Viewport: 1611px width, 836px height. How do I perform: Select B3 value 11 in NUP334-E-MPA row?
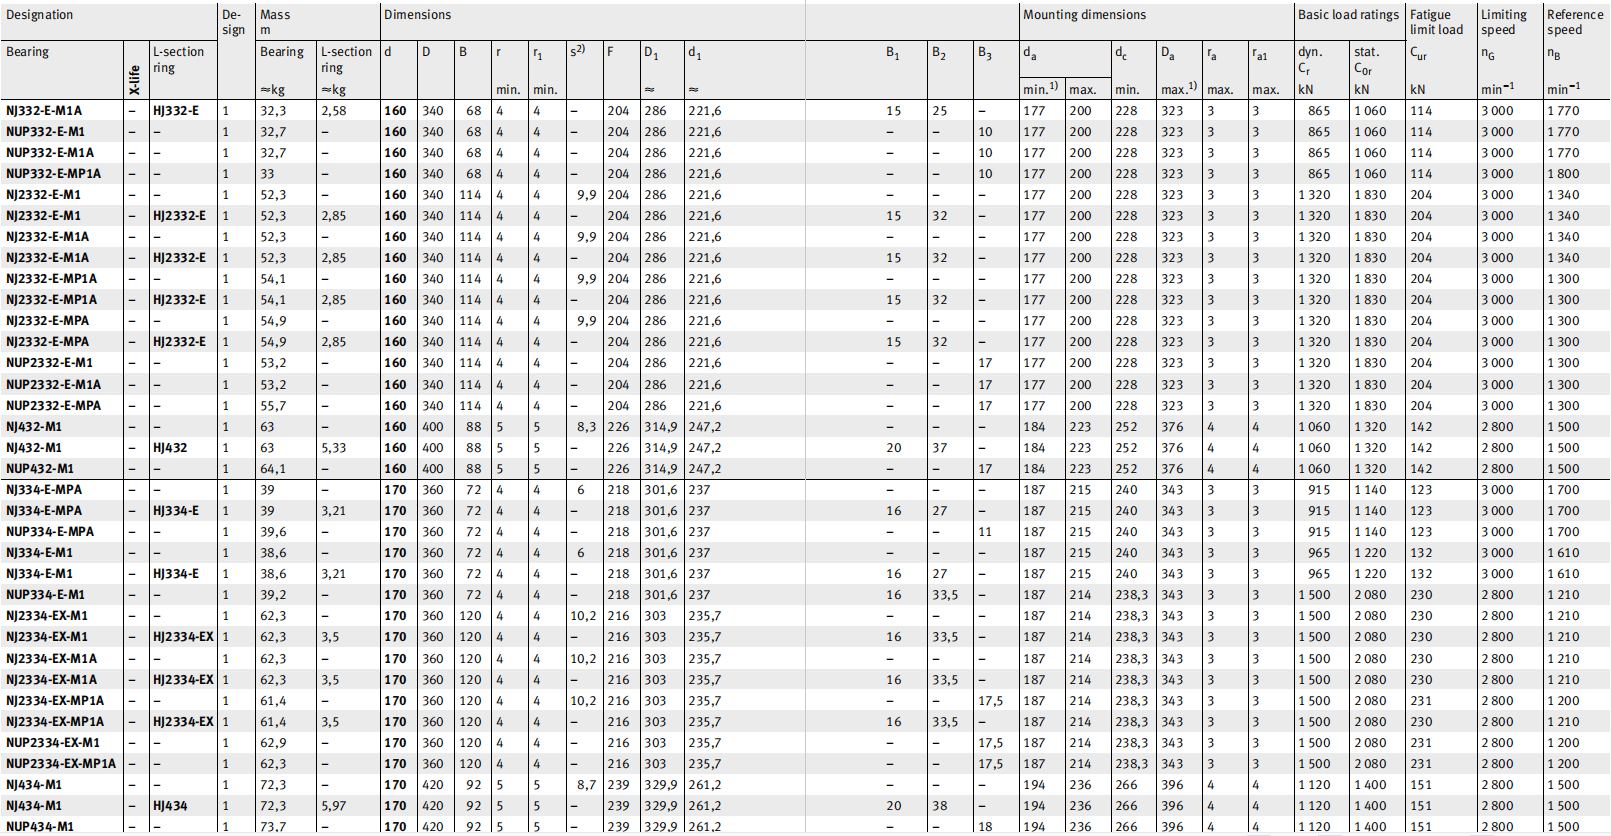pyautogui.click(x=985, y=532)
